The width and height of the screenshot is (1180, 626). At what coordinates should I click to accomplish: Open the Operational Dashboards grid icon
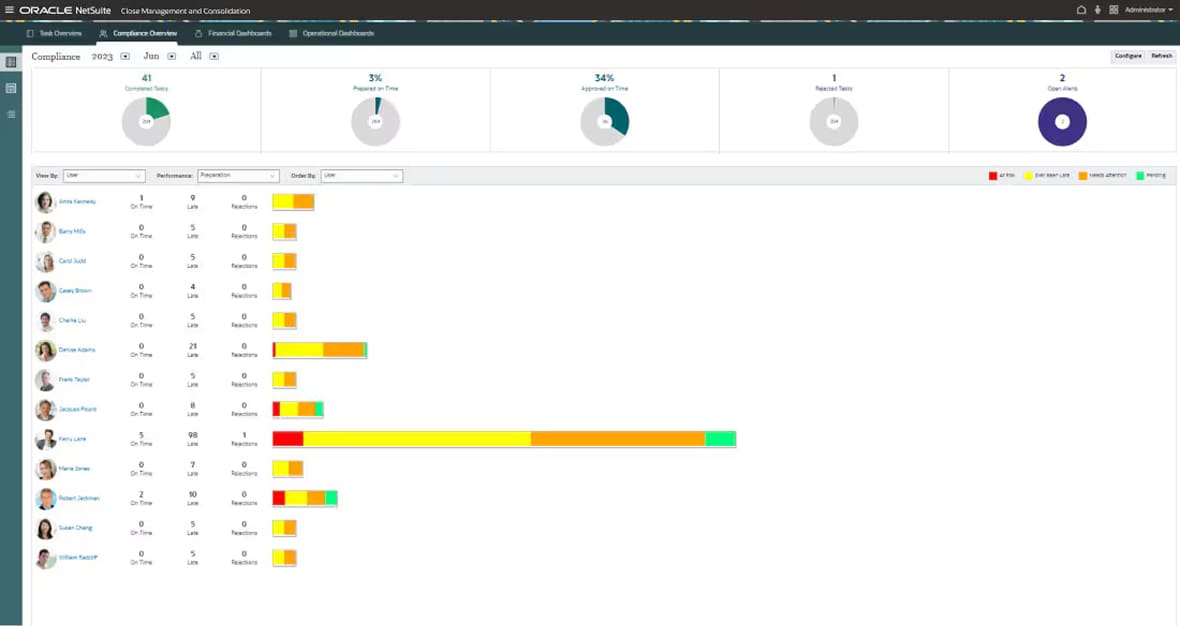pos(291,33)
